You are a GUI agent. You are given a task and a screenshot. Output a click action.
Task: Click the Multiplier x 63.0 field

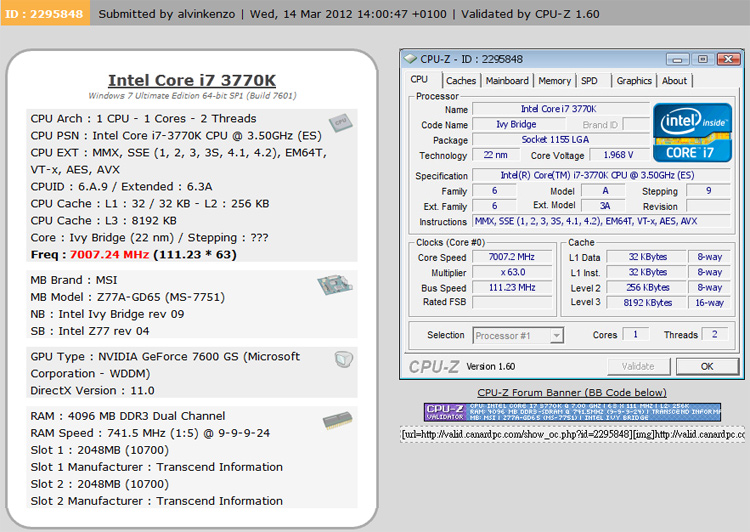tap(512, 272)
